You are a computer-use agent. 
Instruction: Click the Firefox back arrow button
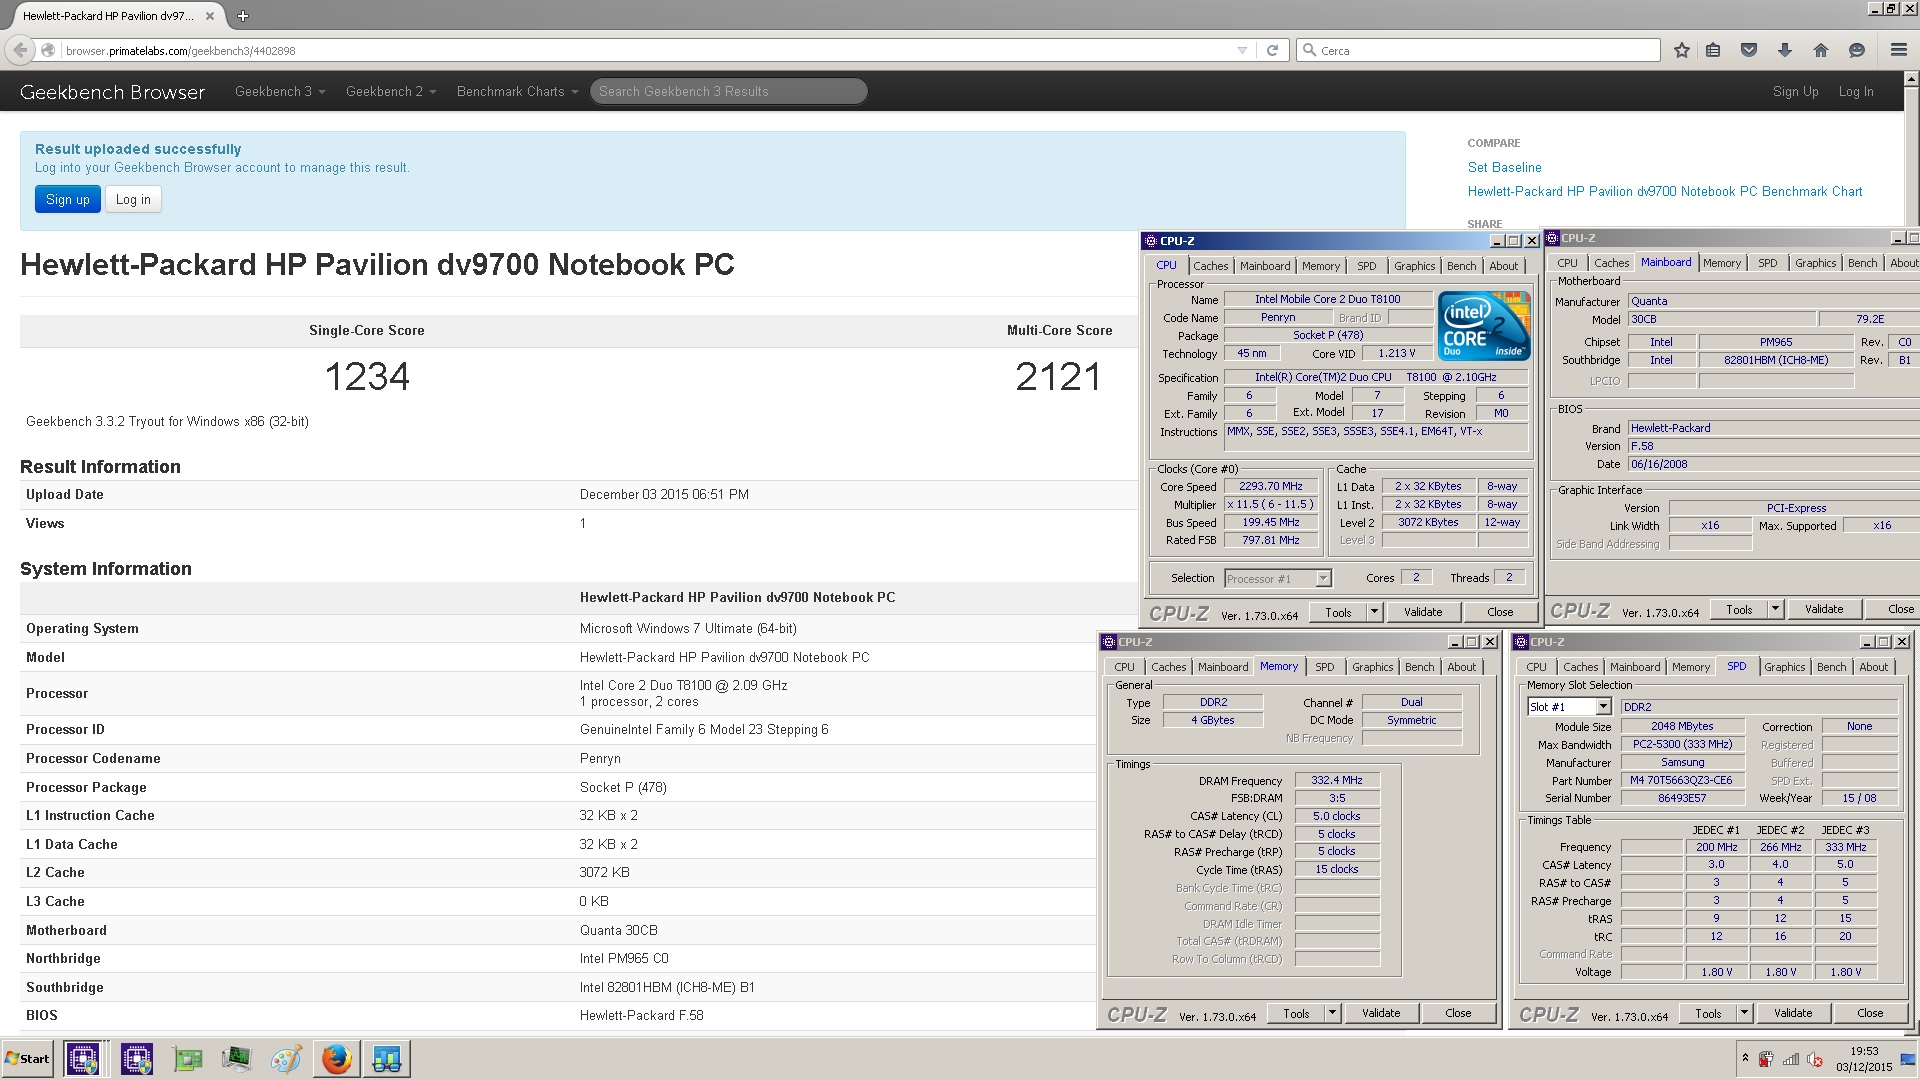click(20, 50)
